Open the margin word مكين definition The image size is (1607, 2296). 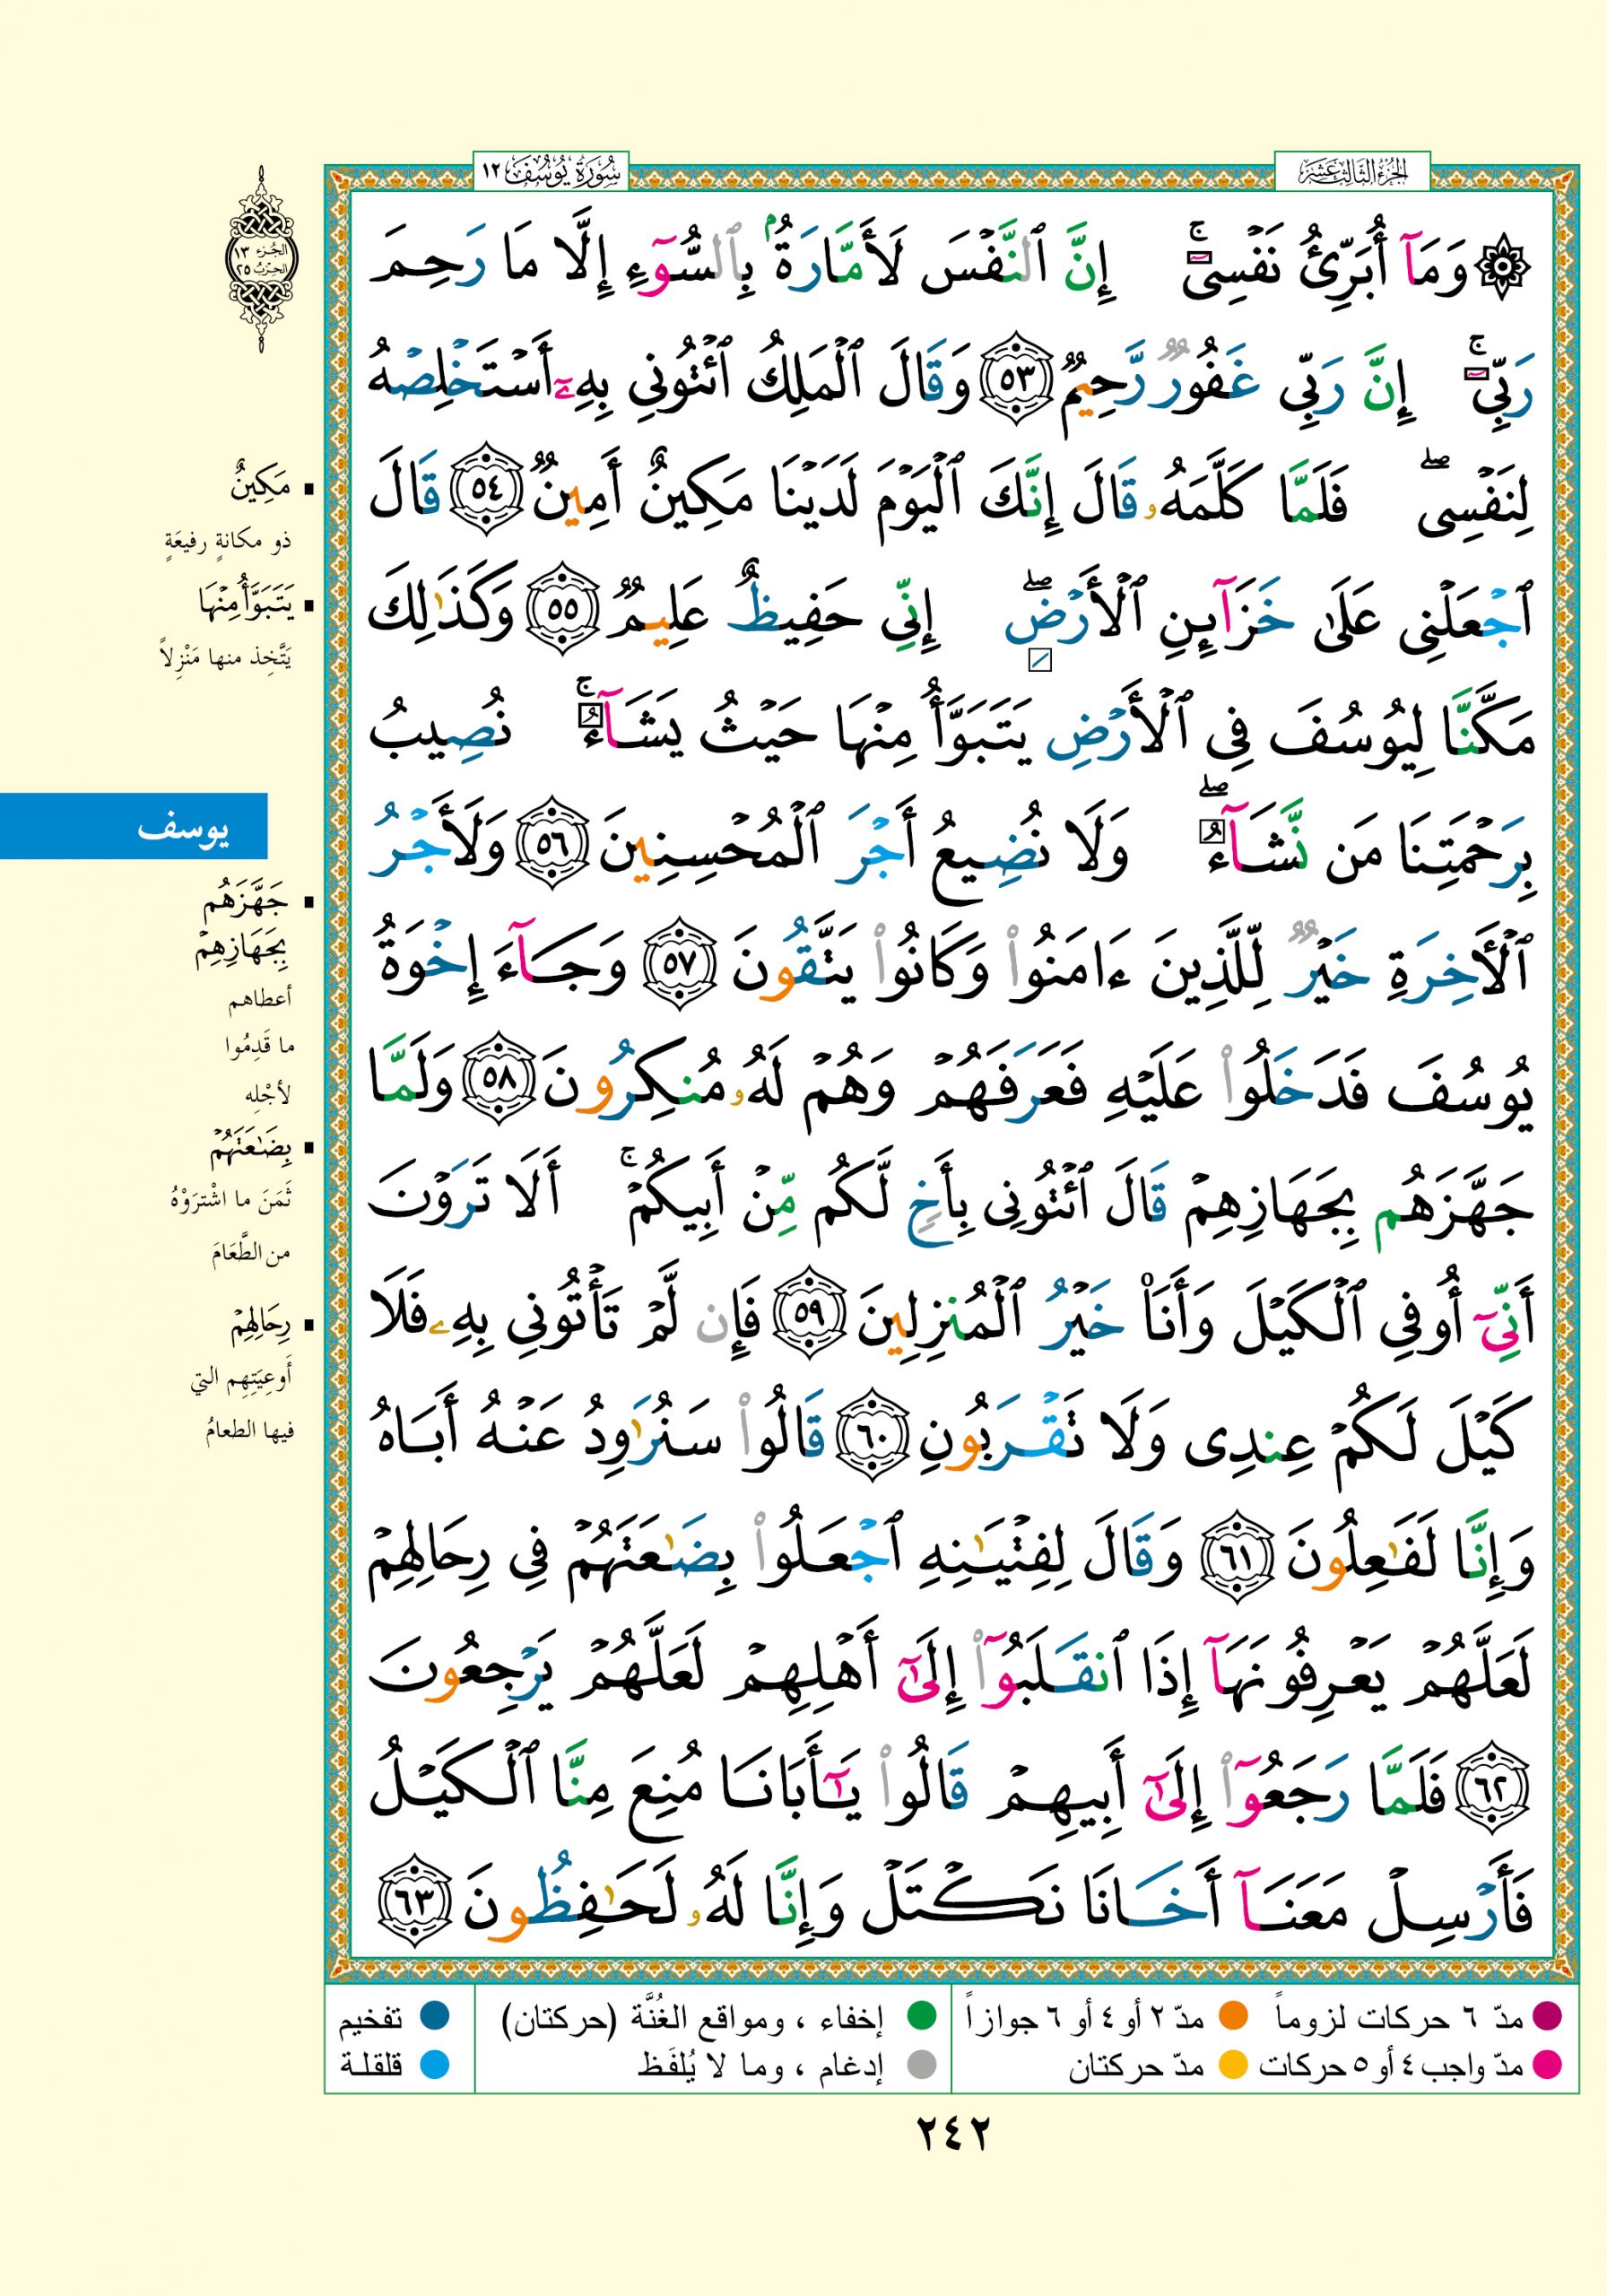point(259,487)
